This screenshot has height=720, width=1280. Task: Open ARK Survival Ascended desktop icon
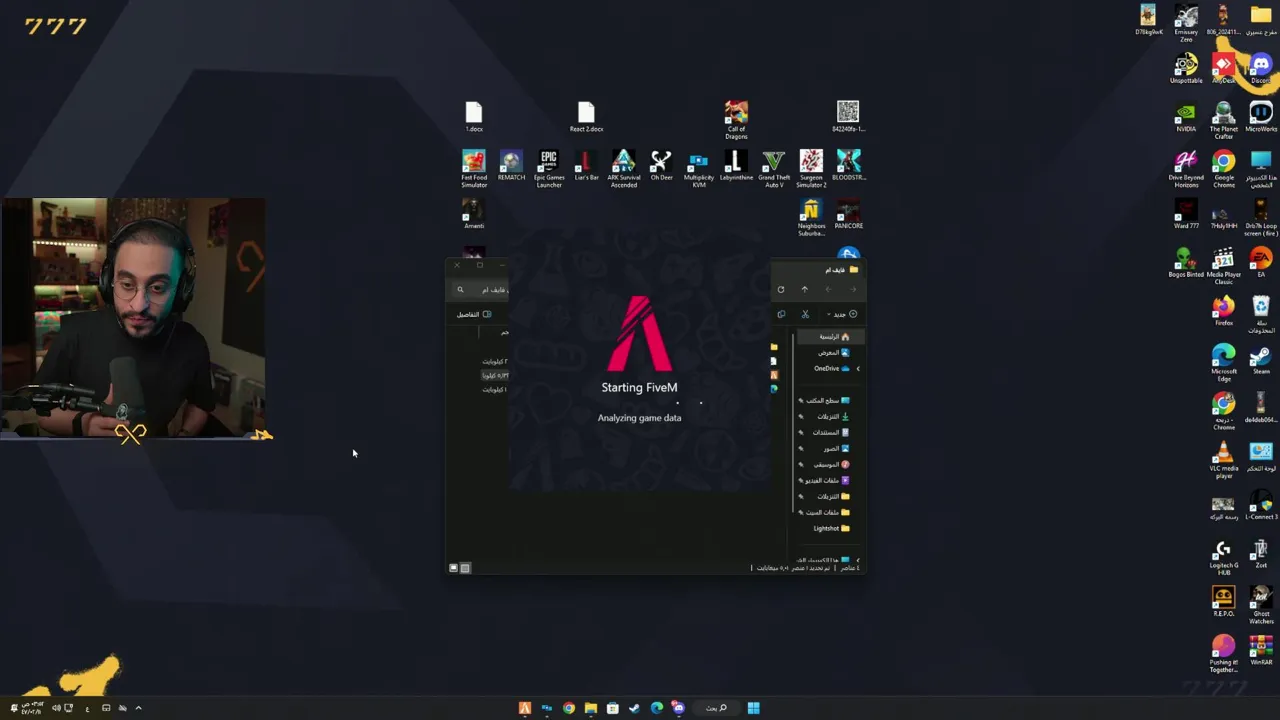(x=623, y=168)
